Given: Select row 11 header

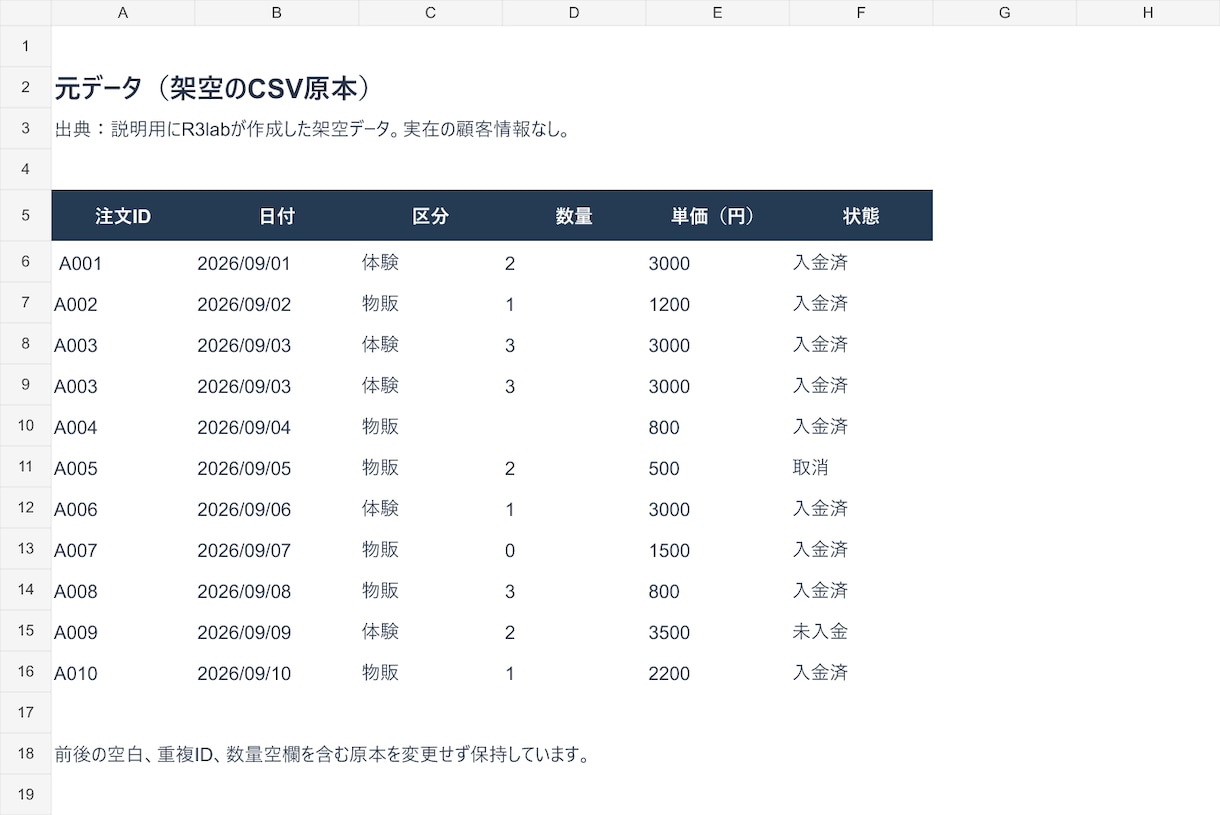Looking at the screenshot, I should pyautogui.click(x=26, y=467).
